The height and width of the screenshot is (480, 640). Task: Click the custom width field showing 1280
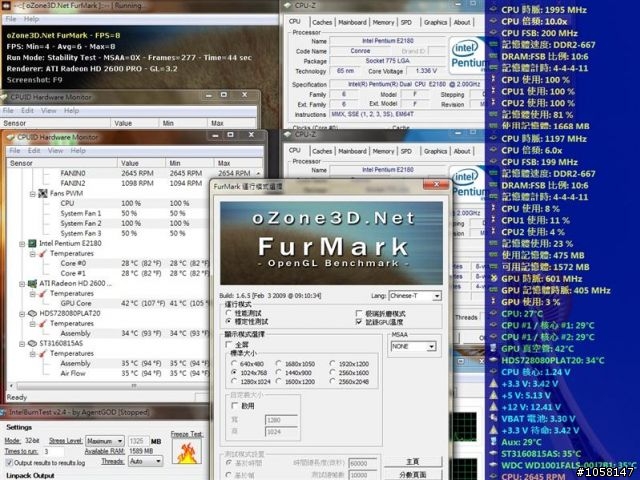coord(281,420)
